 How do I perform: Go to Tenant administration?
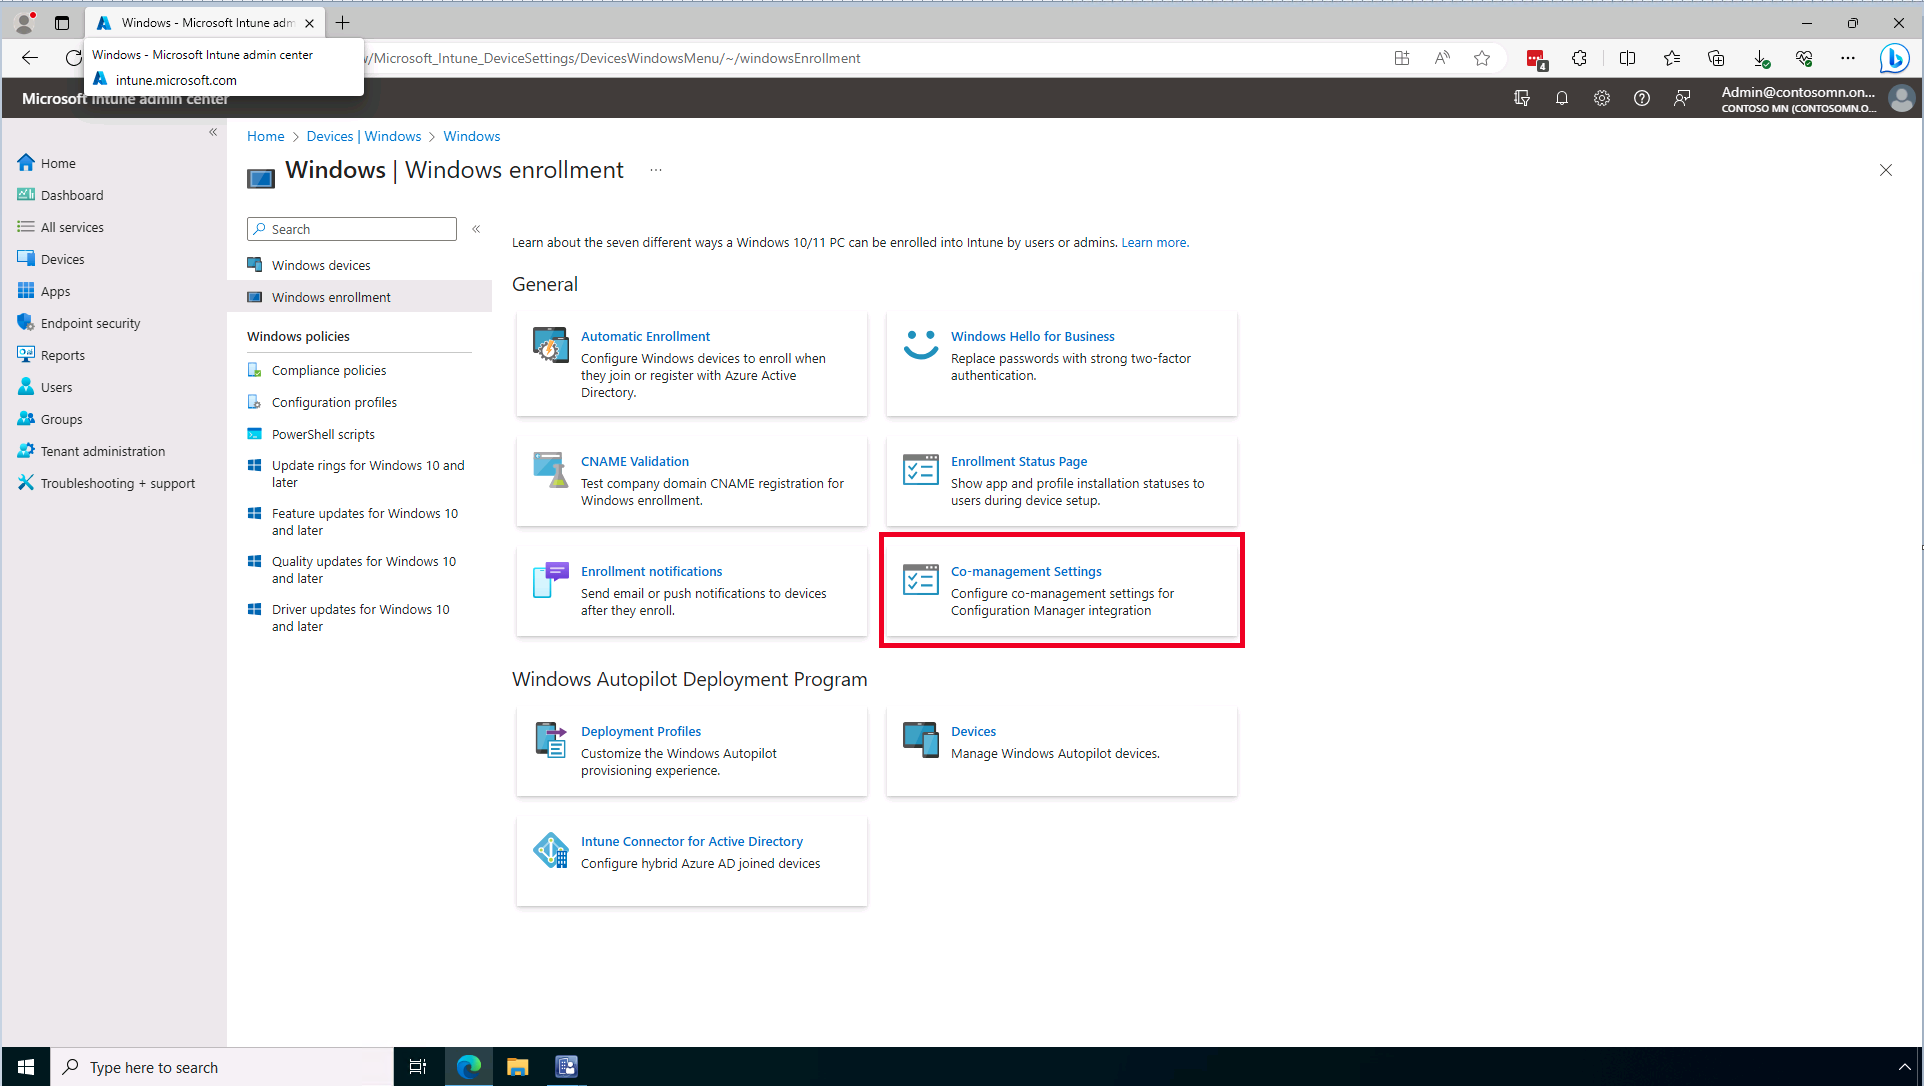pos(102,451)
